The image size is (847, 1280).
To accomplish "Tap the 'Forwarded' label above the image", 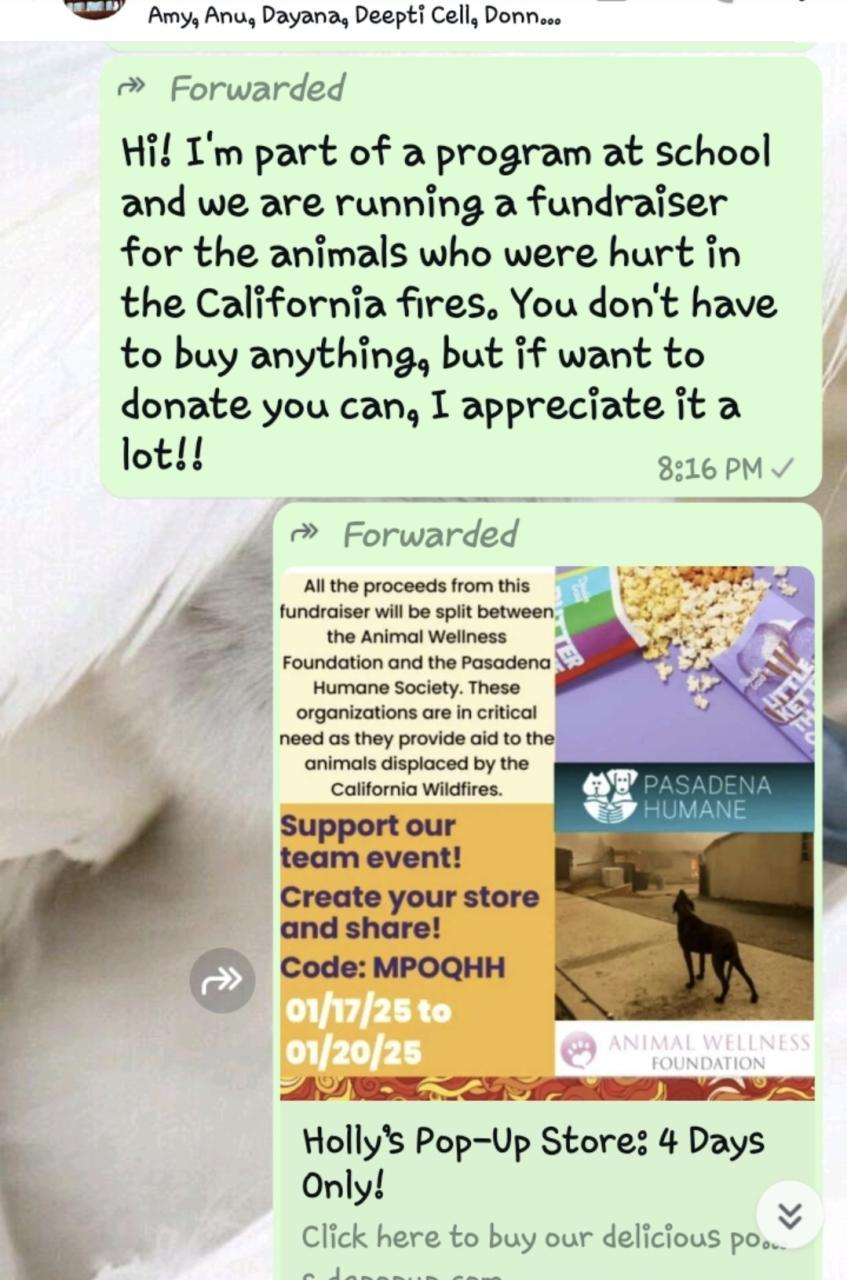I will [431, 534].
